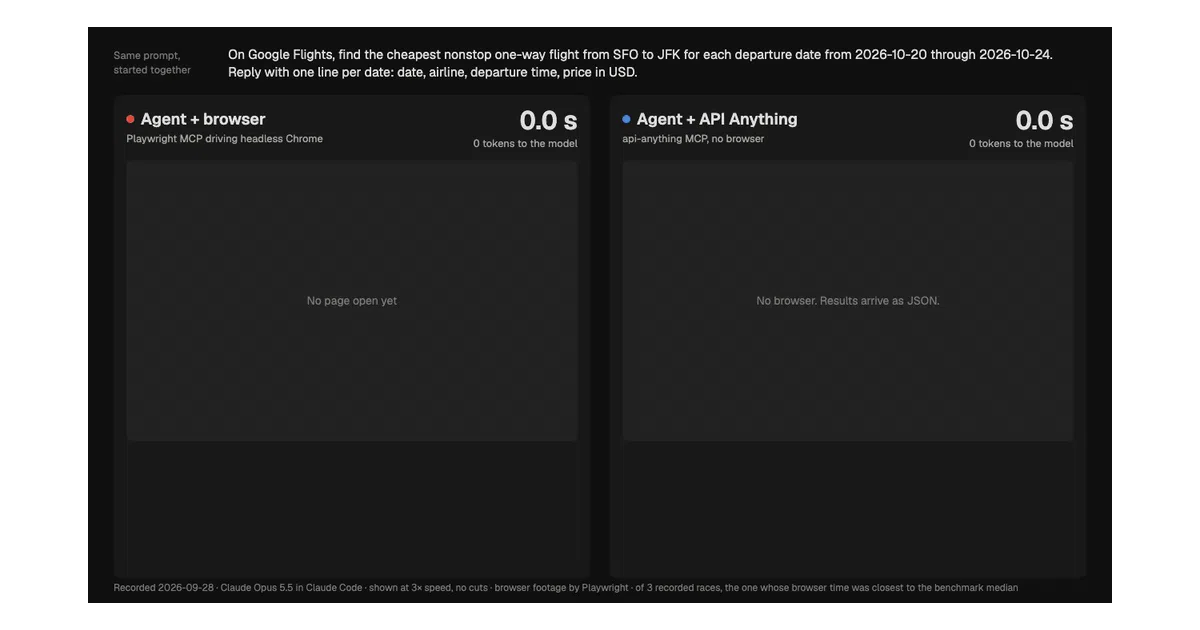Click '0 tokens to the model' under API Anything timer

click(x=1021, y=144)
